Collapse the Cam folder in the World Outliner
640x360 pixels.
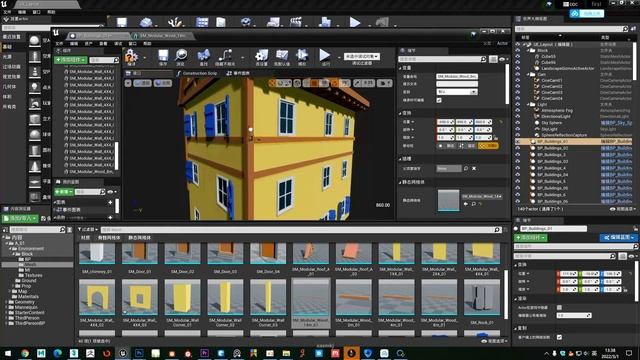(x=528, y=75)
